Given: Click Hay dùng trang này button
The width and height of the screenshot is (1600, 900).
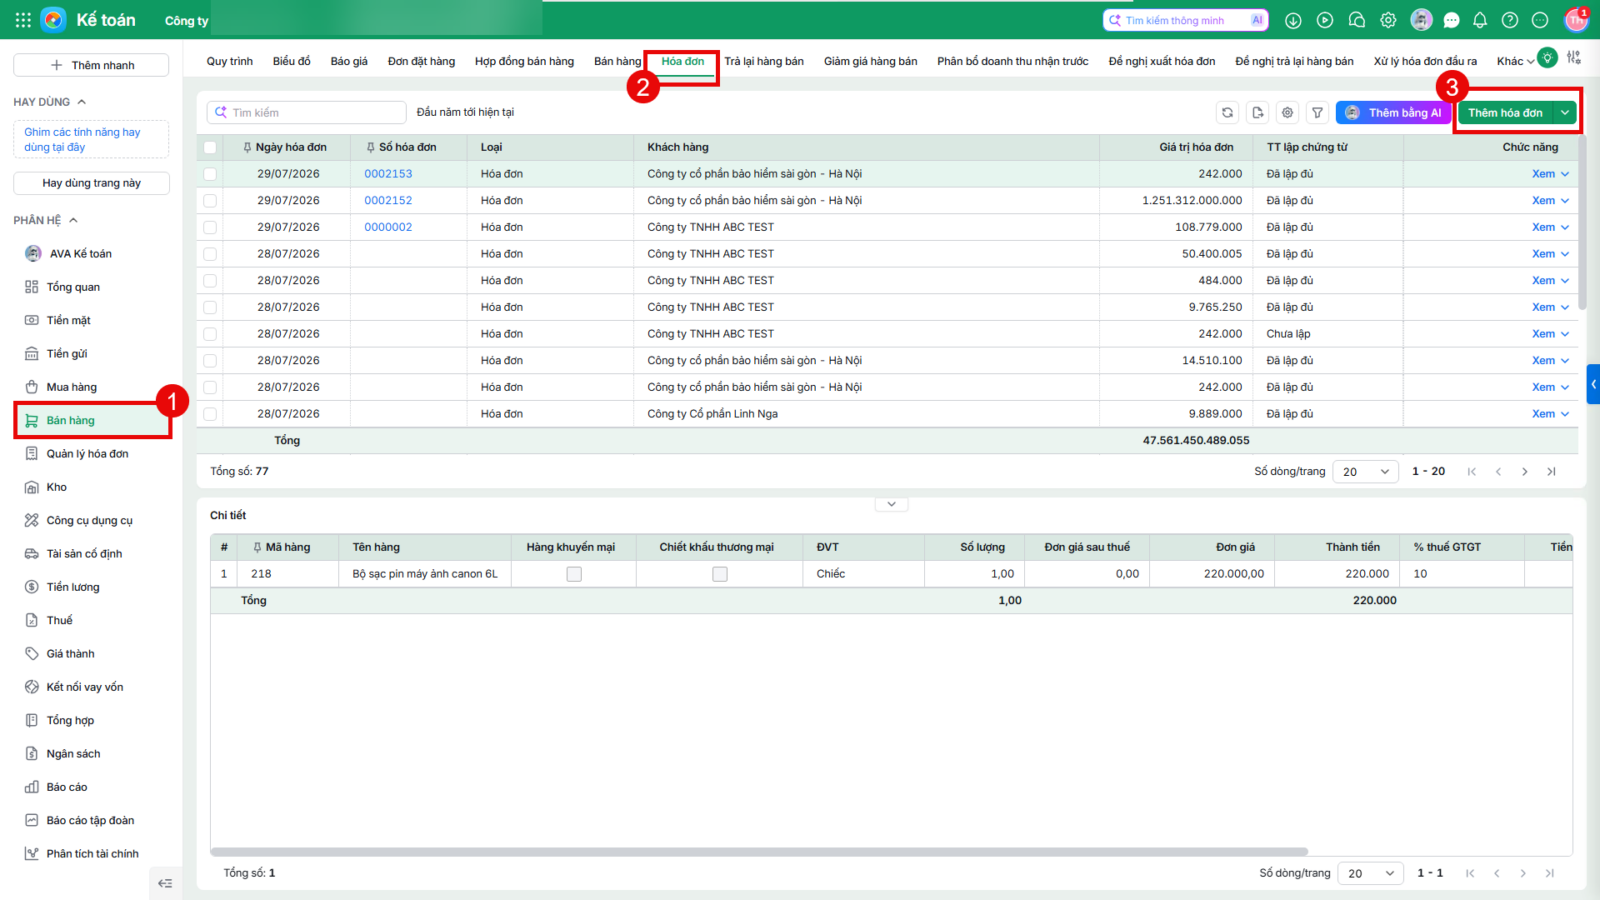Looking at the screenshot, I should (91, 183).
